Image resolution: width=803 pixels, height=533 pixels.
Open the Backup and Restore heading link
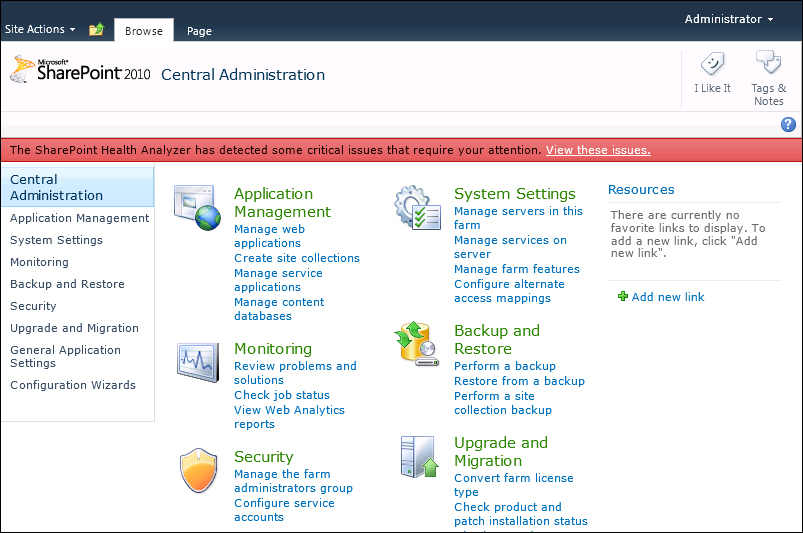tap(497, 339)
